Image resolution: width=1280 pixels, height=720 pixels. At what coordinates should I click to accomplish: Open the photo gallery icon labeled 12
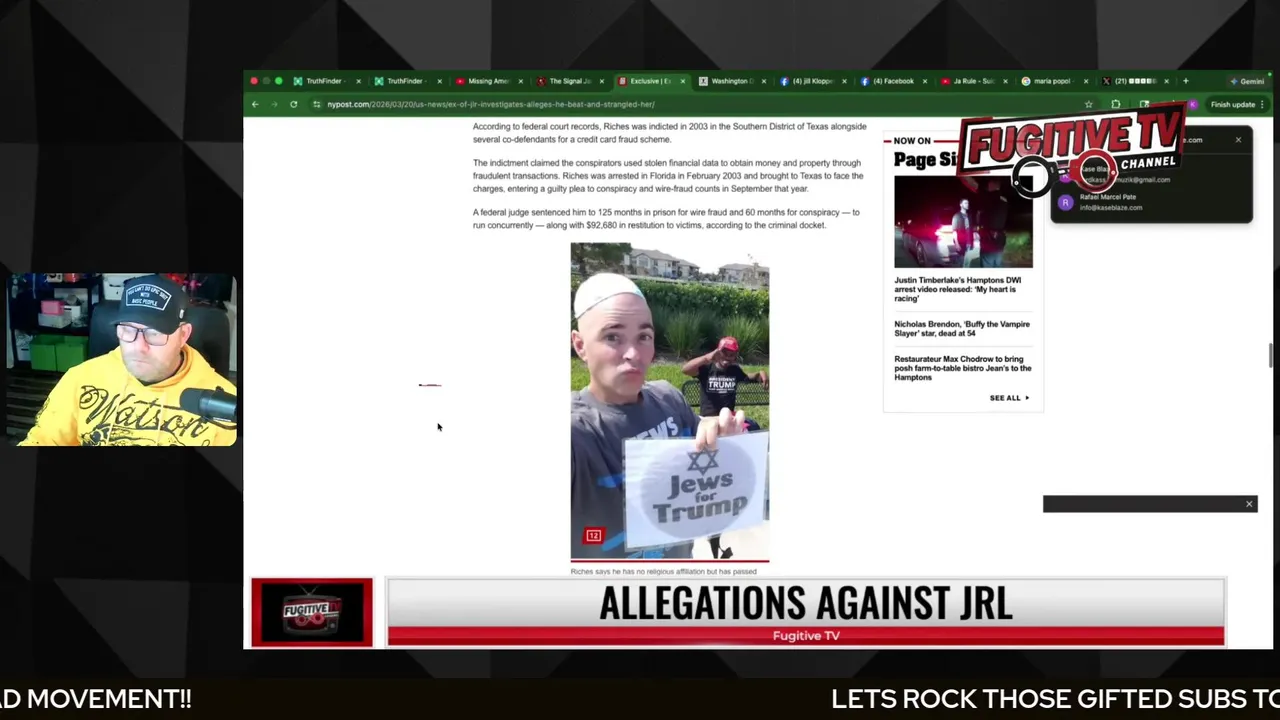[593, 536]
